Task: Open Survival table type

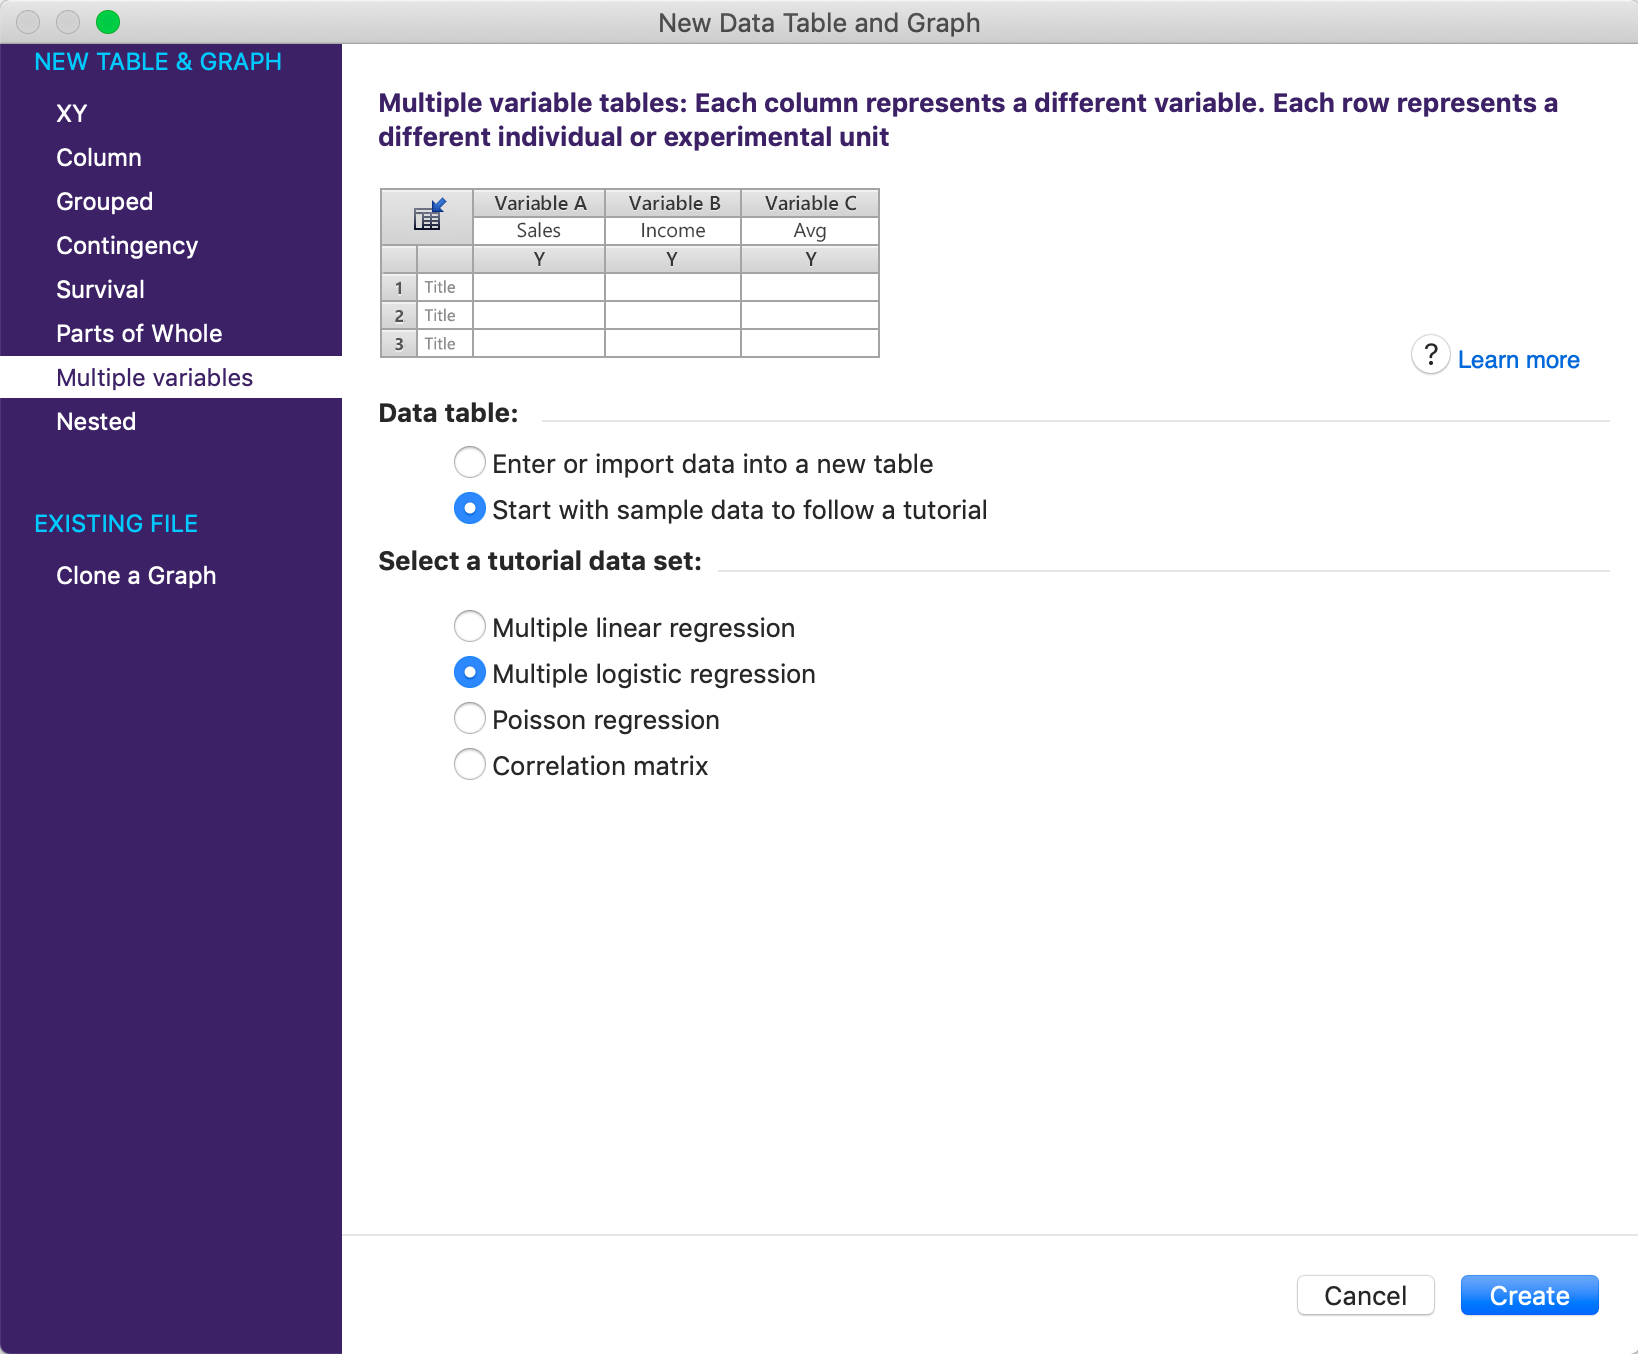Action: 101,289
